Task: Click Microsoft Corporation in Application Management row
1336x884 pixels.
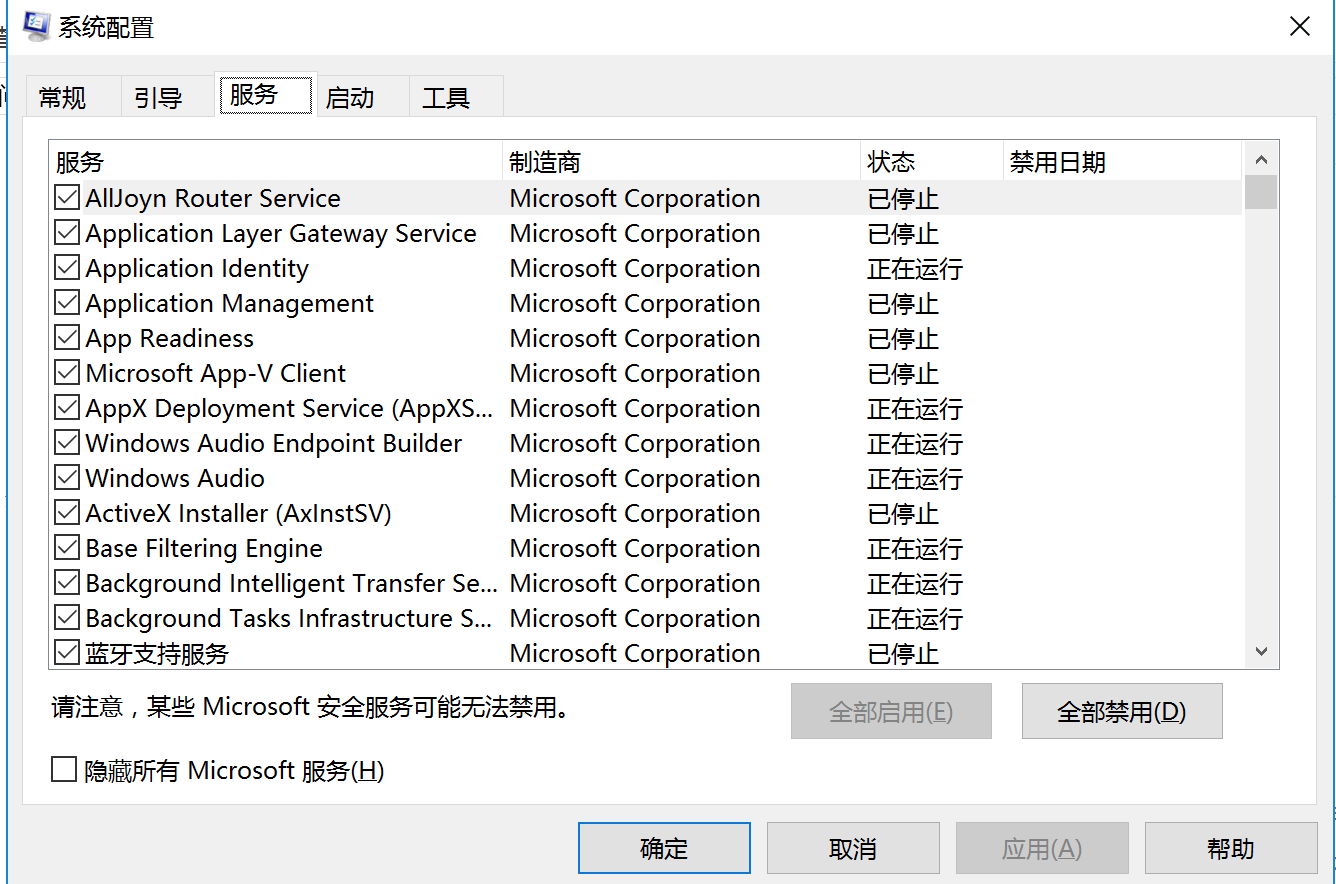Action: point(635,303)
